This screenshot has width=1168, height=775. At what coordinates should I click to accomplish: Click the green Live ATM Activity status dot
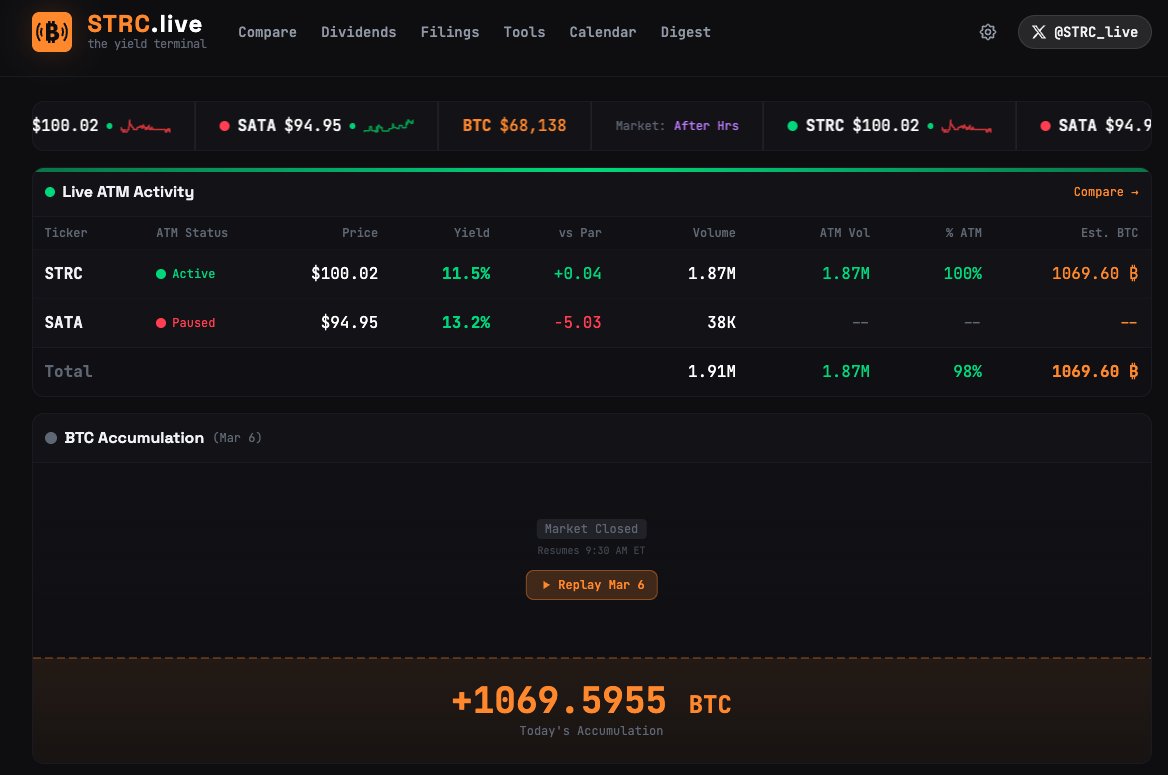tap(50, 192)
